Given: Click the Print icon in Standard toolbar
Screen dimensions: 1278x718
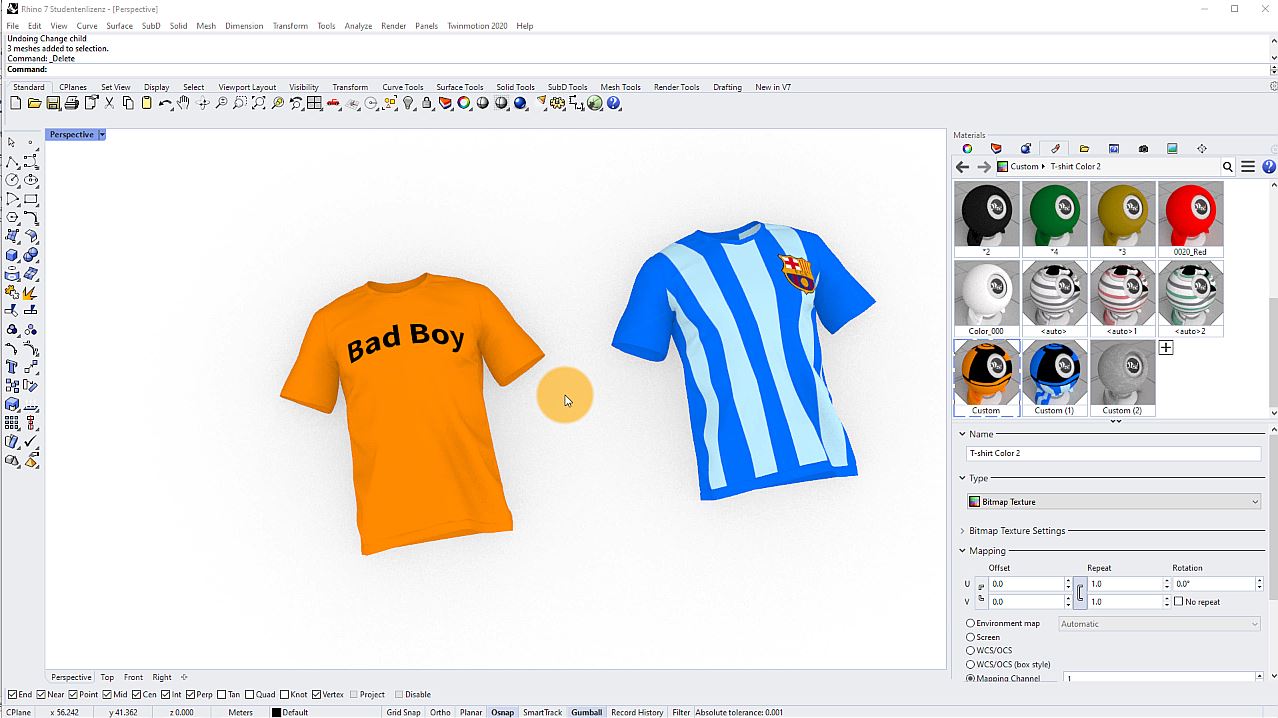Looking at the screenshot, I should pos(72,103).
